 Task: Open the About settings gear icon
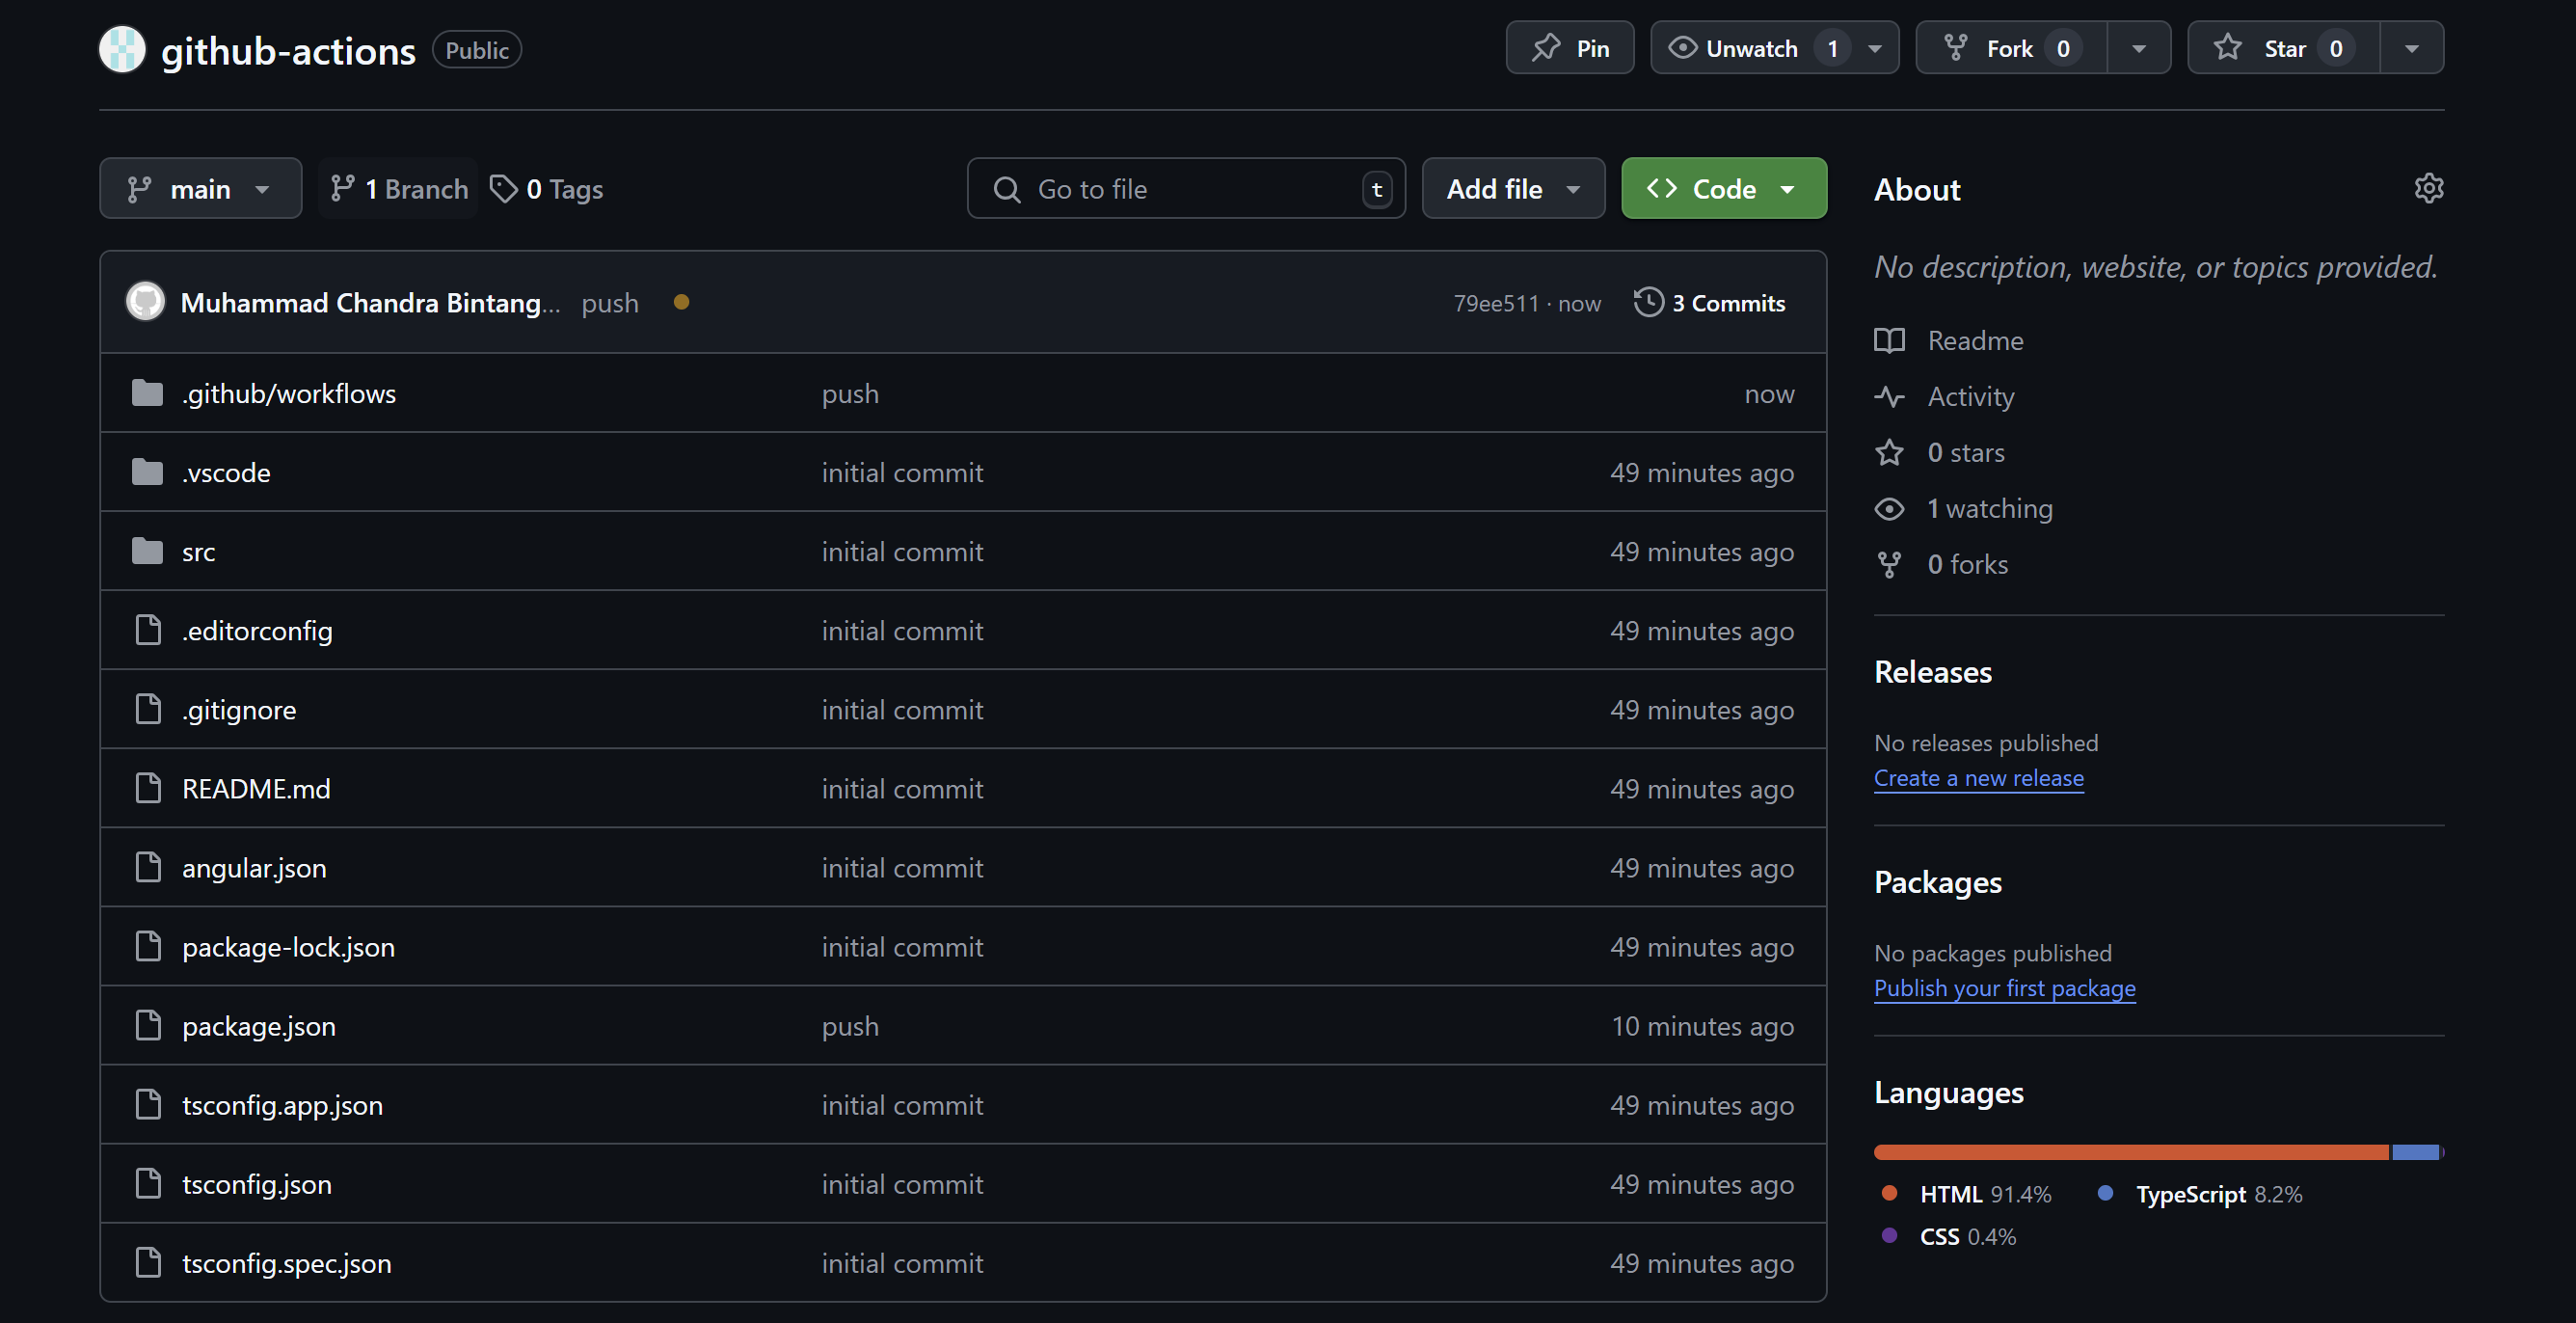(2428, 188)
